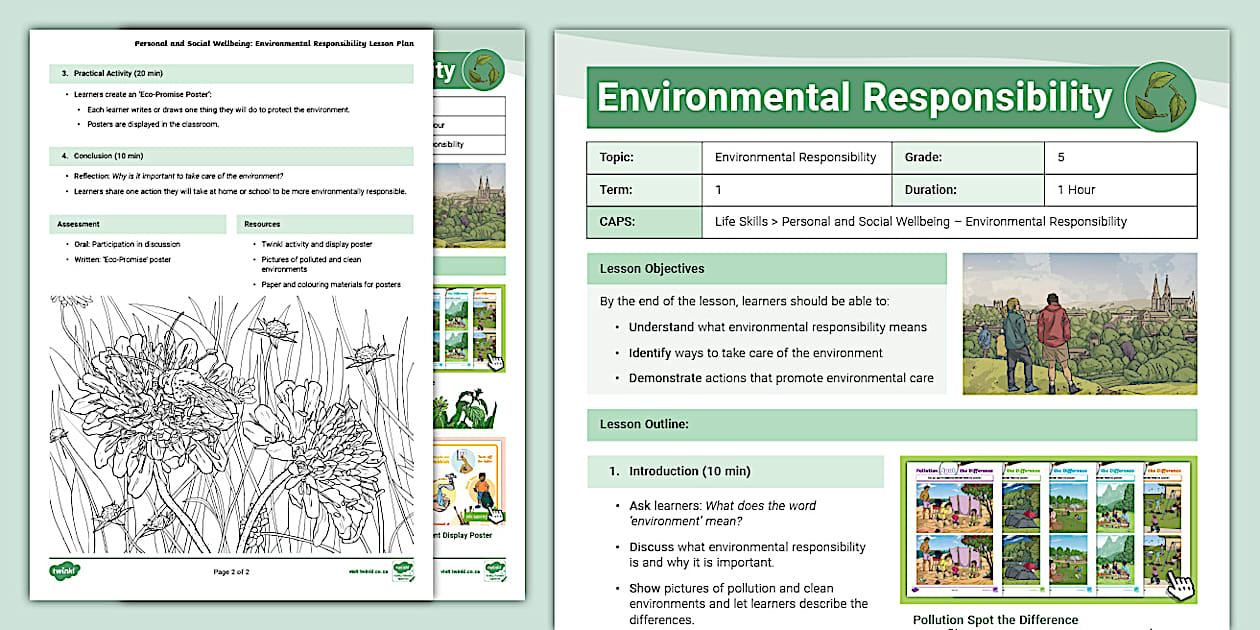
Task: Click the circular leaf icon on the left page header
Action: click(486, 71)
